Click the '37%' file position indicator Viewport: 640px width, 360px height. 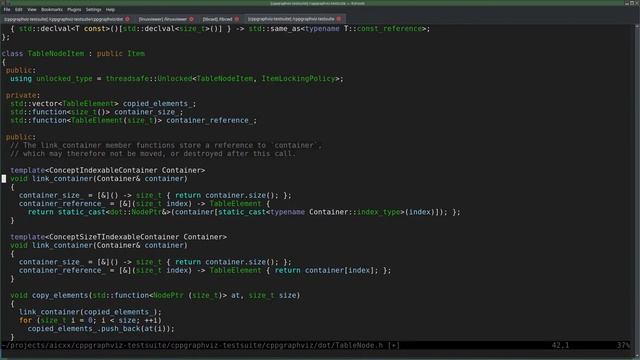tap(623, 345)
